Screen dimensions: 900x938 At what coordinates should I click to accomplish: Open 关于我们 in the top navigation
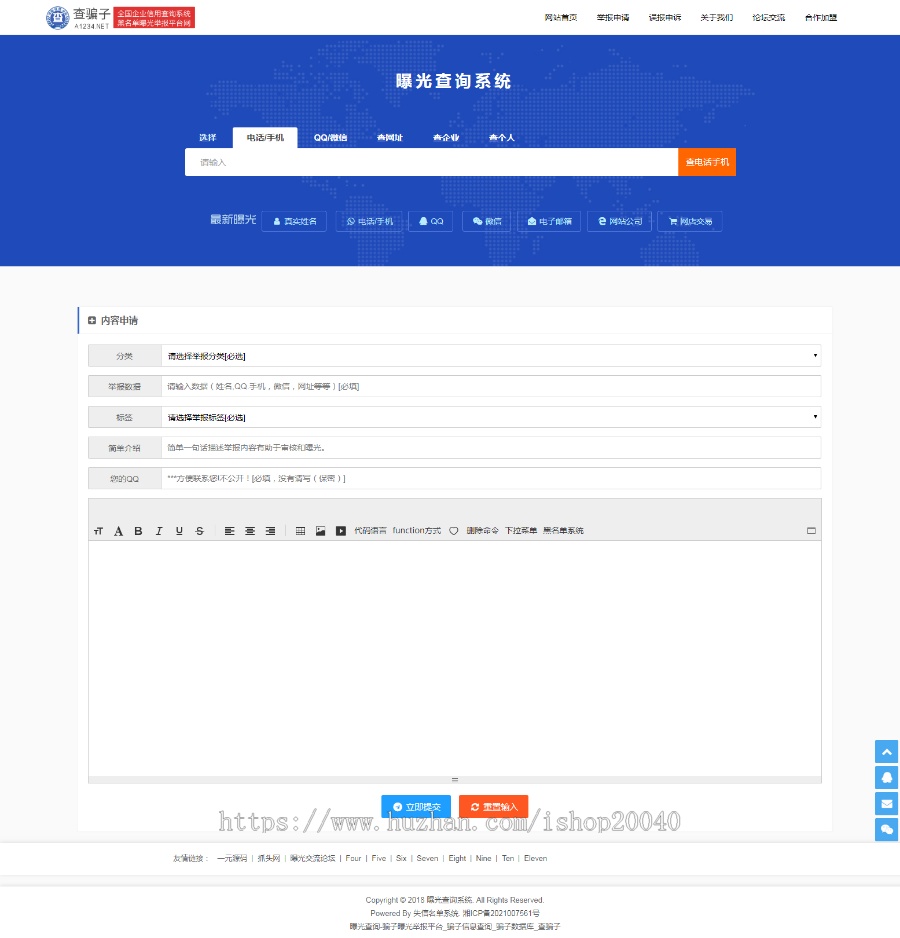(716, 17)
